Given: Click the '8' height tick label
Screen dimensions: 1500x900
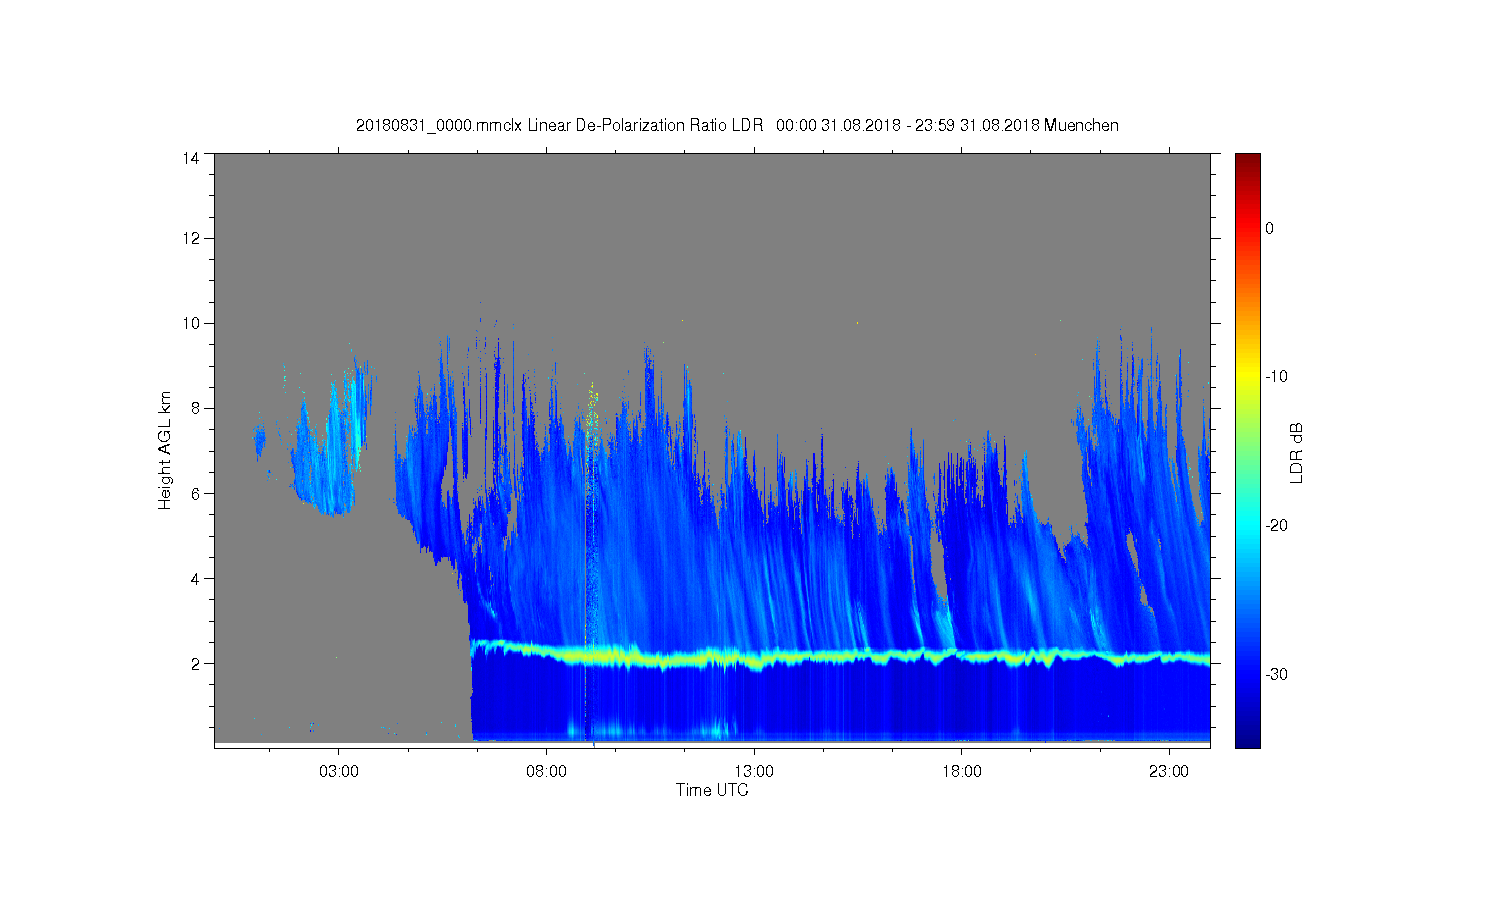Looking at the screenshot, I should coord(195,408).
